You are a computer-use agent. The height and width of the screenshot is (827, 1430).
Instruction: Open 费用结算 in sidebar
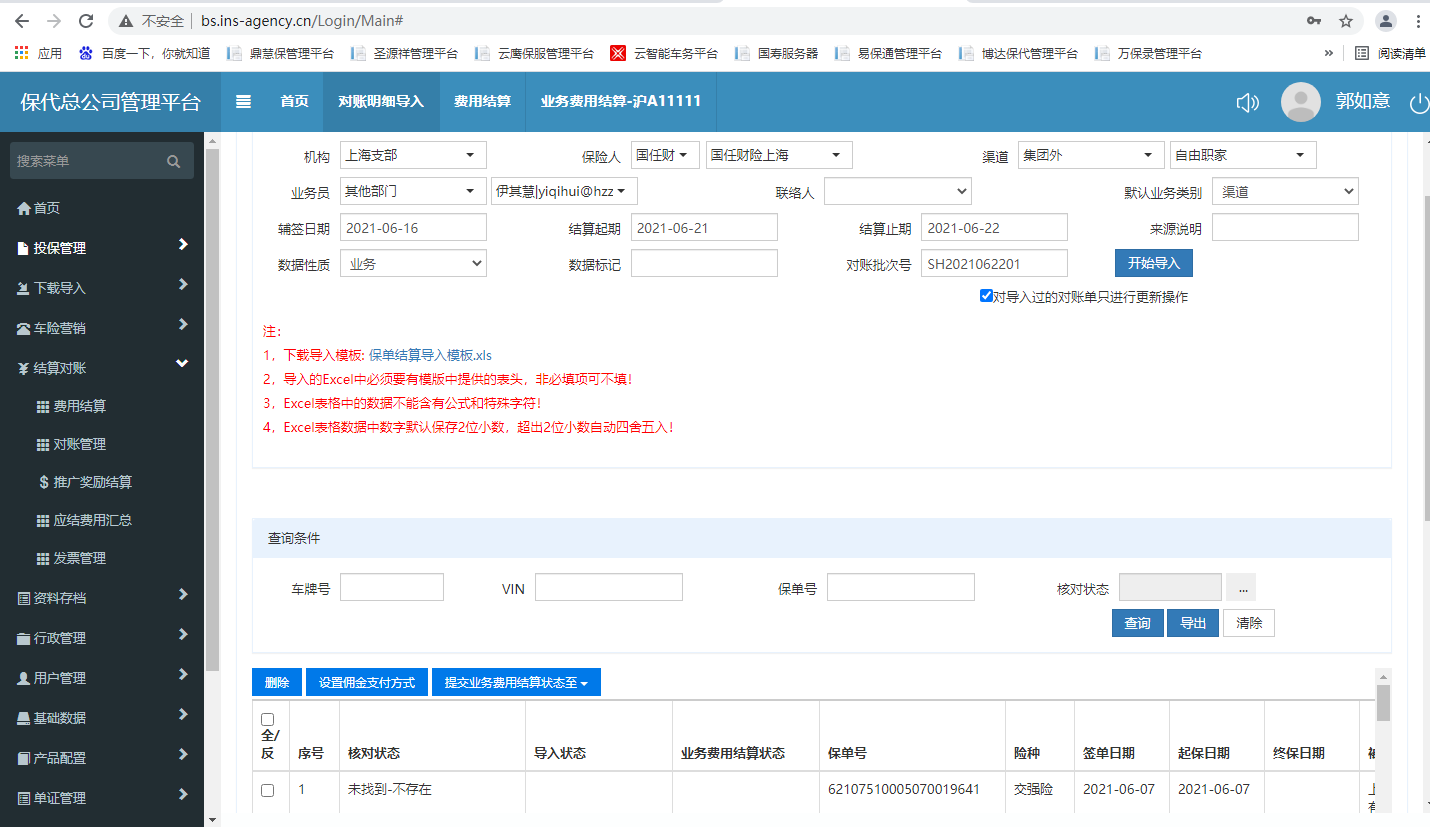pyautogui.click(x=79, y=406)
